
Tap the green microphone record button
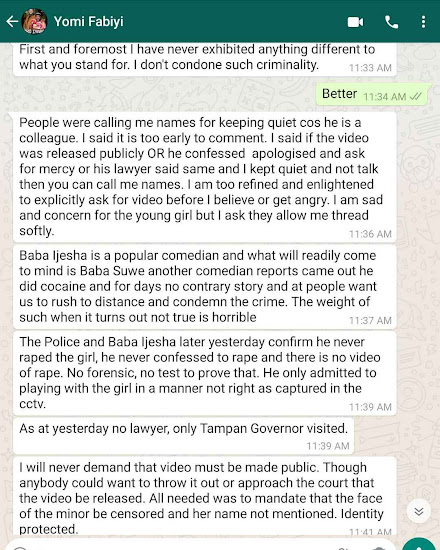click(419, 545)
